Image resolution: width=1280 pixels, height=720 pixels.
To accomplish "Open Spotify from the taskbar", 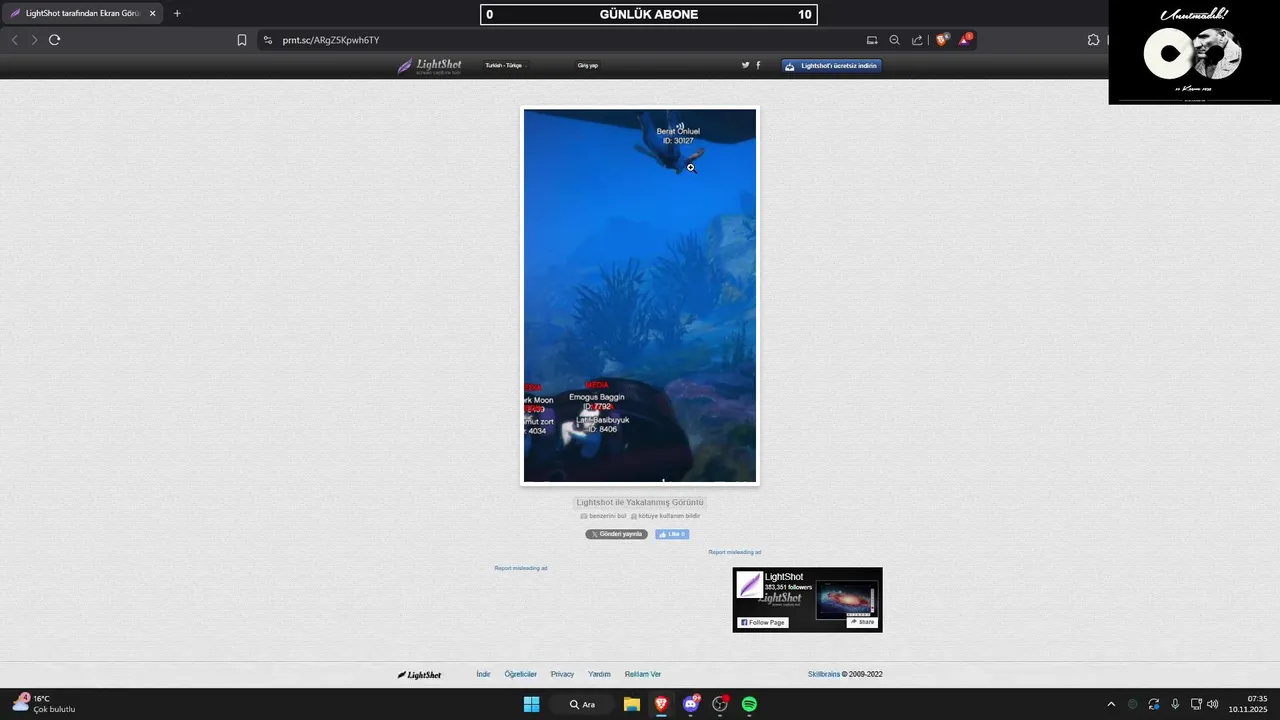I will click(749, 704).
